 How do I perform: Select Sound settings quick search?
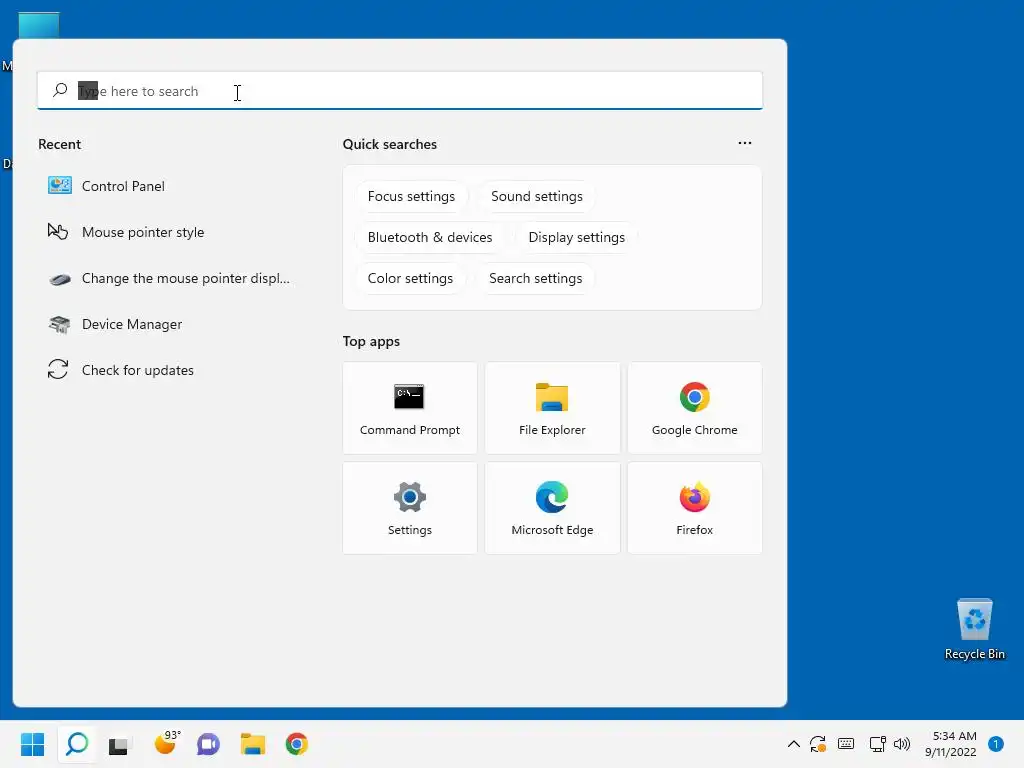click(537, 197)
